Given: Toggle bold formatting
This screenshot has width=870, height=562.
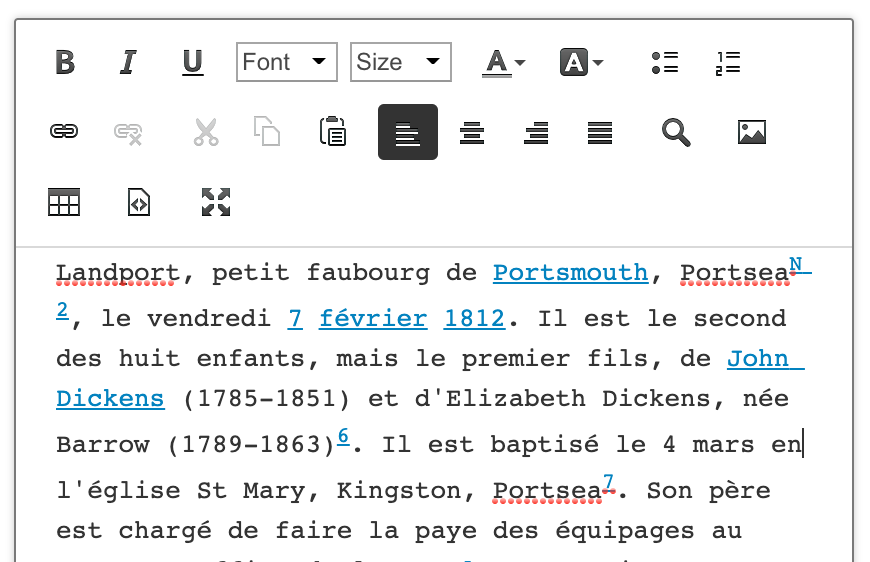Looking at the screenshot, I should click(65, 62).
